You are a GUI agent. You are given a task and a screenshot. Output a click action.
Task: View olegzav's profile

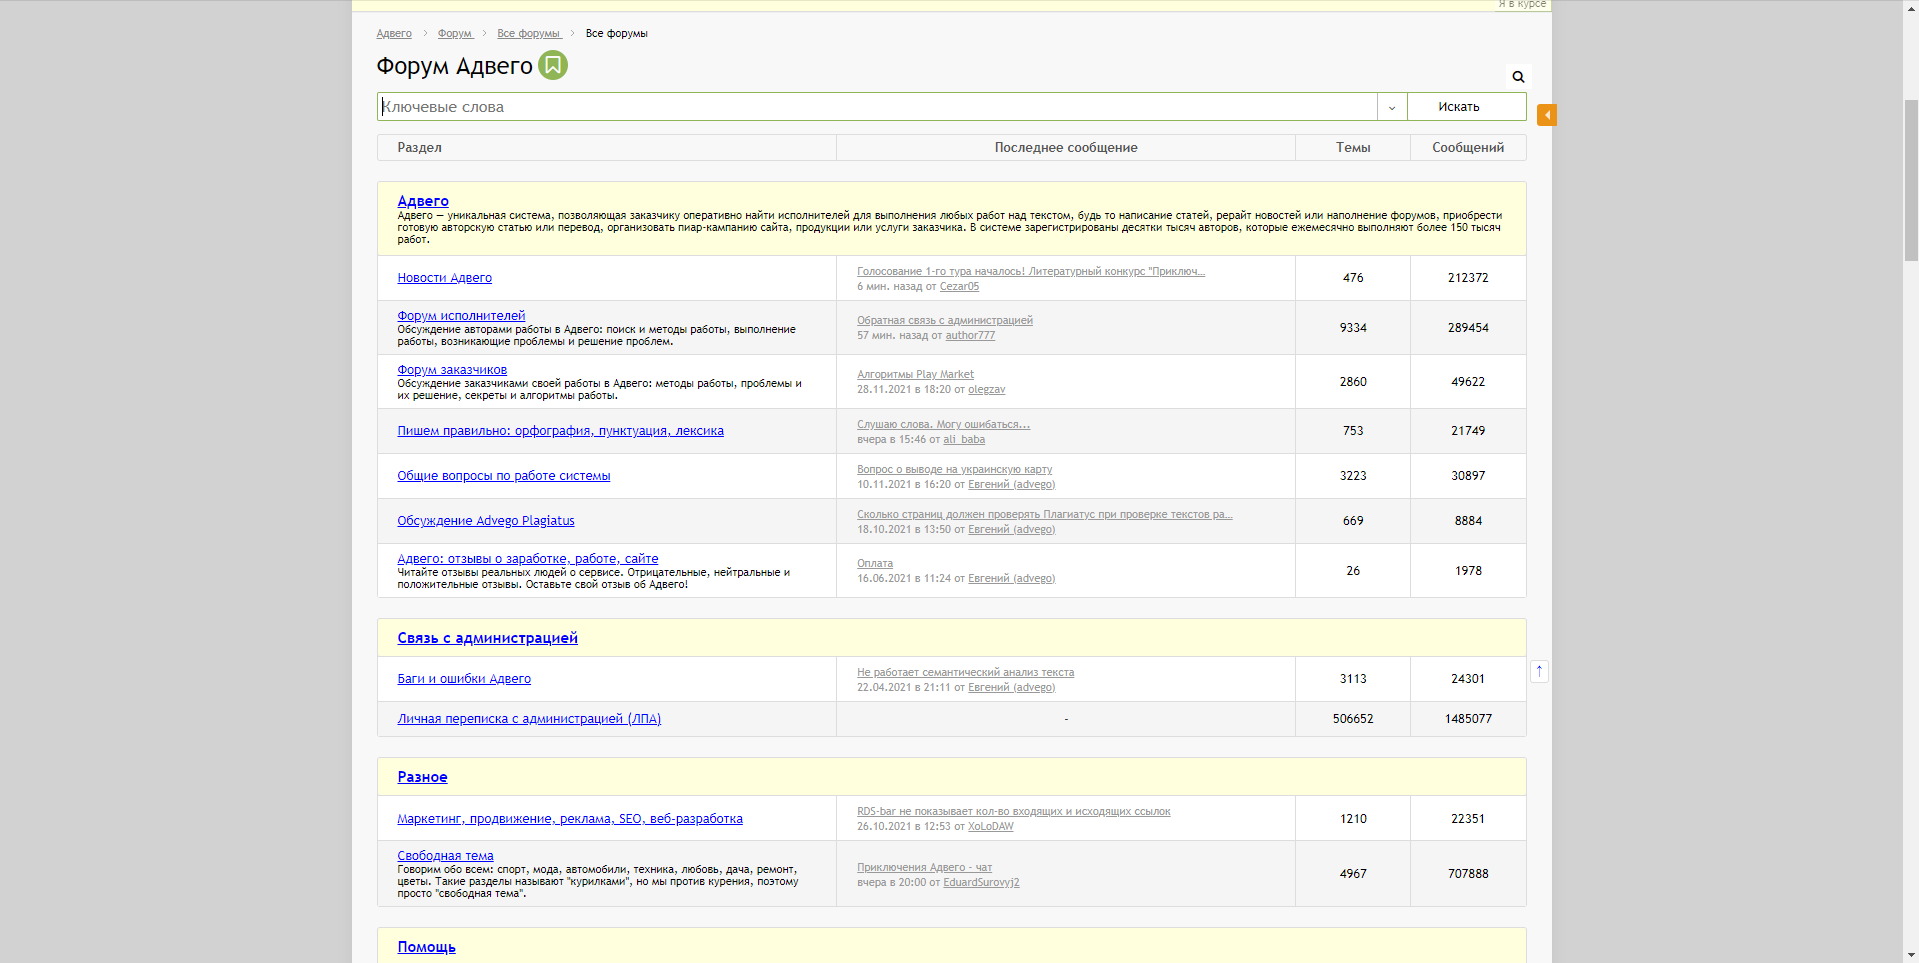coord(987,390)
